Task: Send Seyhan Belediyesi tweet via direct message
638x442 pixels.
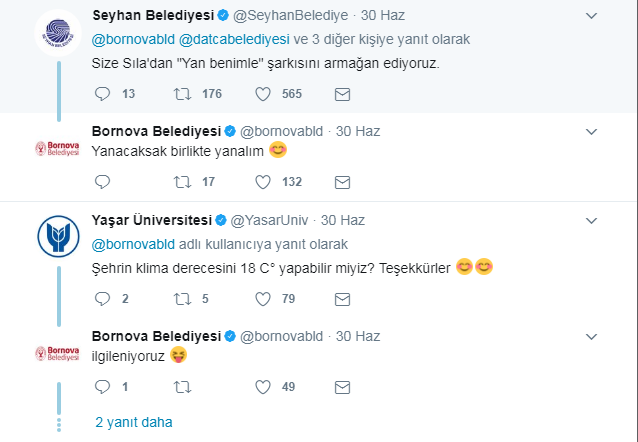Action: coord(342,94)
